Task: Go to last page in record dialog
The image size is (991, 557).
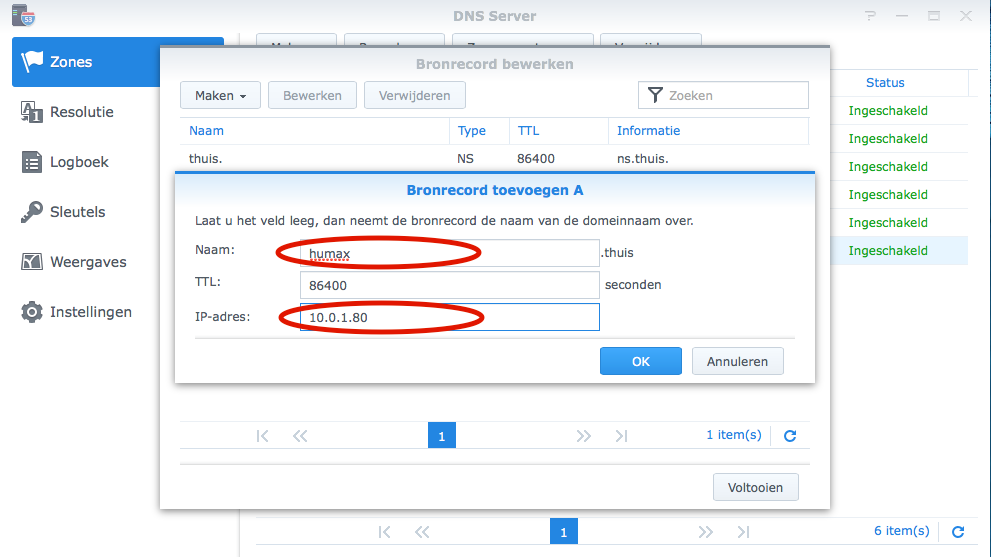Action: point(621,436)
